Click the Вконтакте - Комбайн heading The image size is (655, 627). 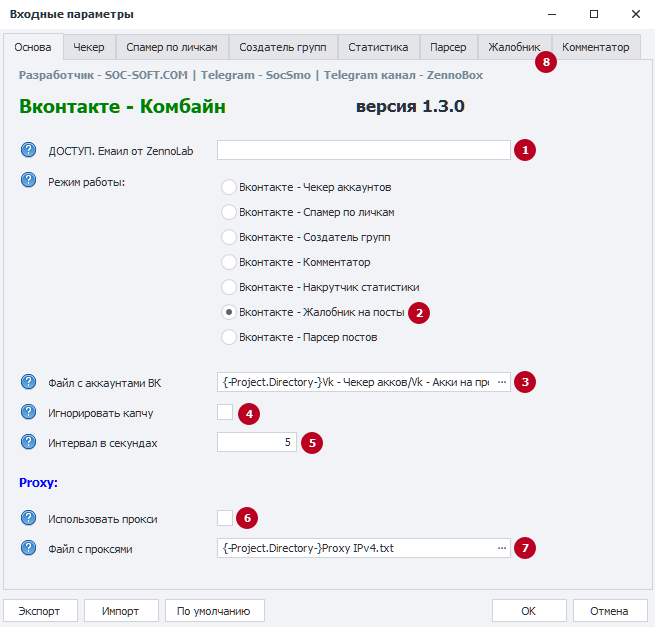tap(122, 107)
